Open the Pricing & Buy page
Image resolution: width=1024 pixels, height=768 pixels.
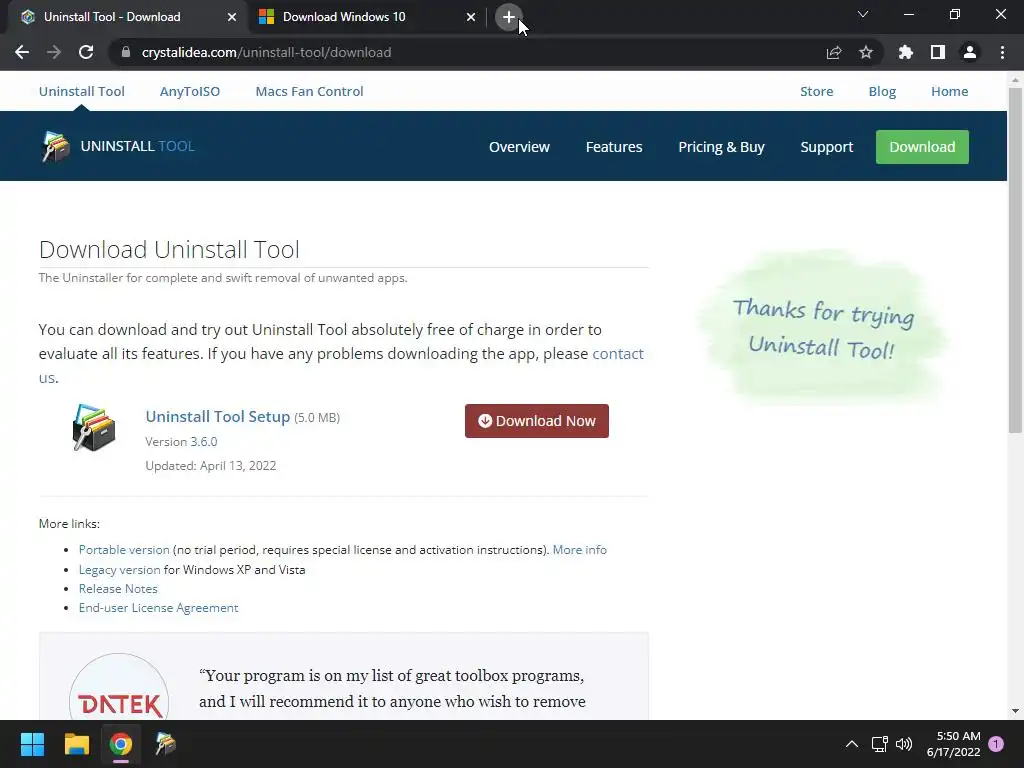tap(721, 147)
